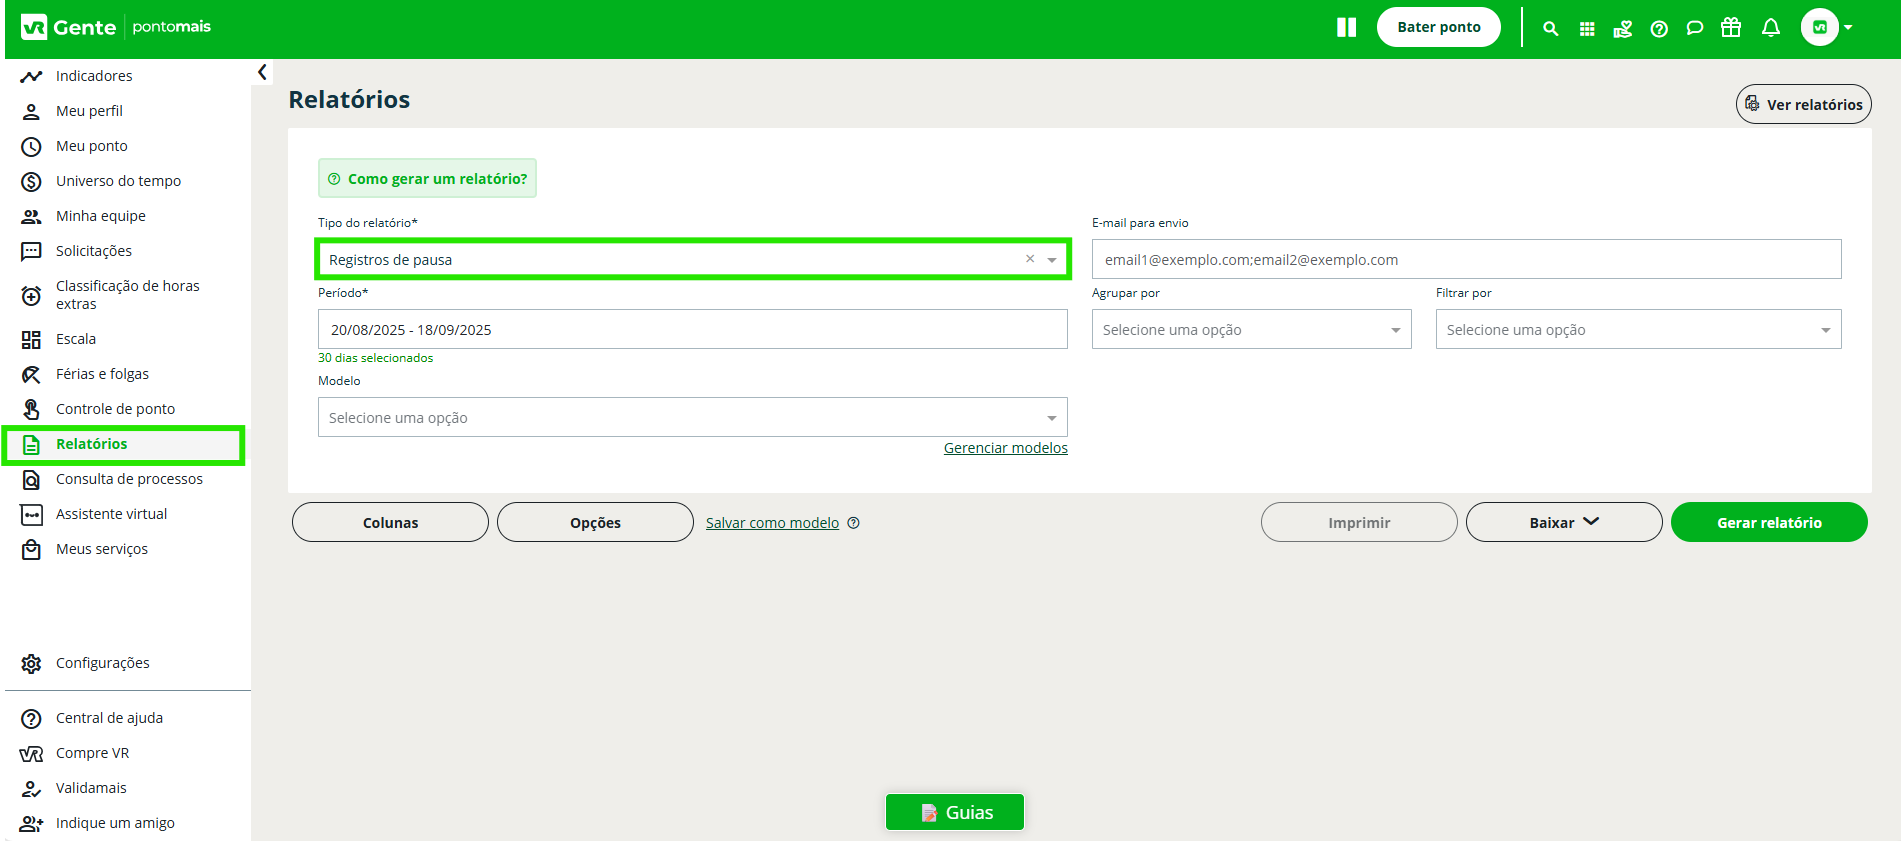Click the gift box icon
The image size is (1901, 841).
click(x=1731, y=28)
